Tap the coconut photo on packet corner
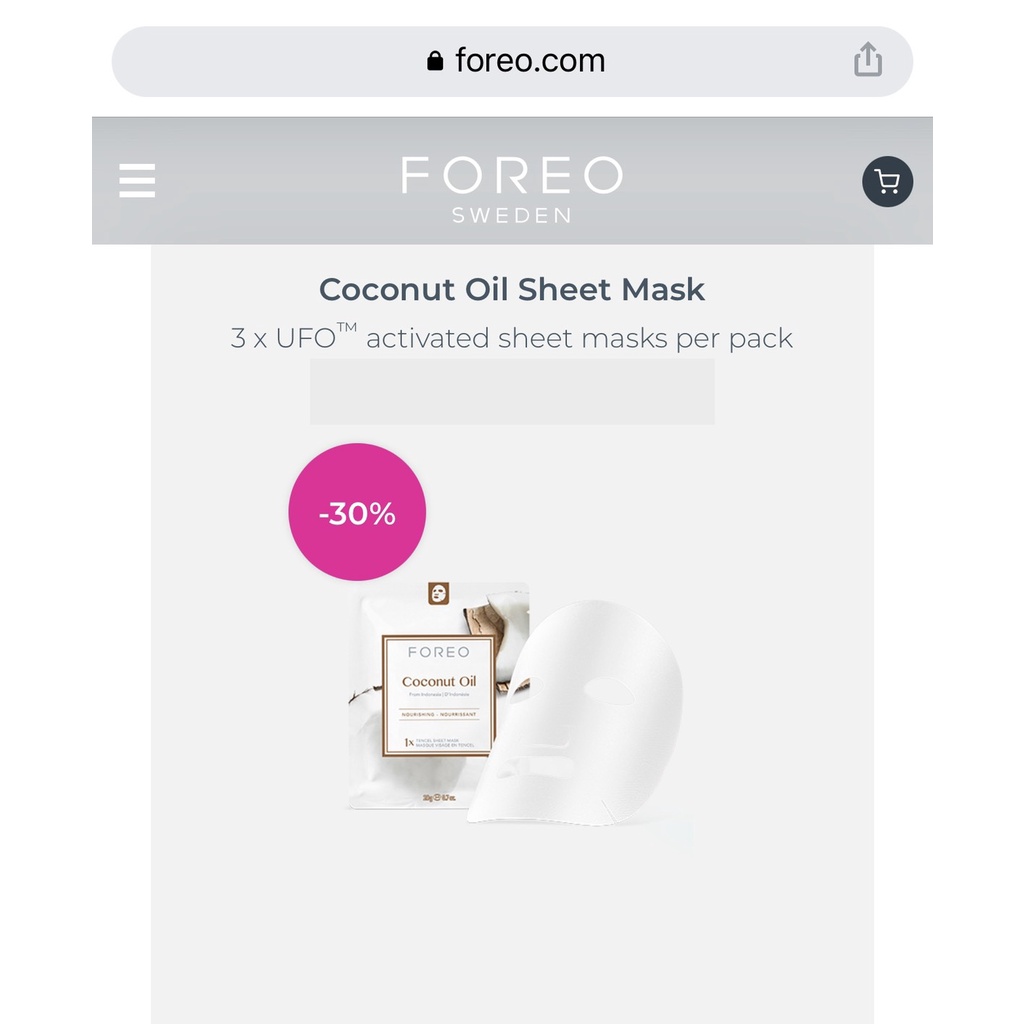Image resolution: width=1024 pixels, height=1024 pixels. tap(495, 618)
